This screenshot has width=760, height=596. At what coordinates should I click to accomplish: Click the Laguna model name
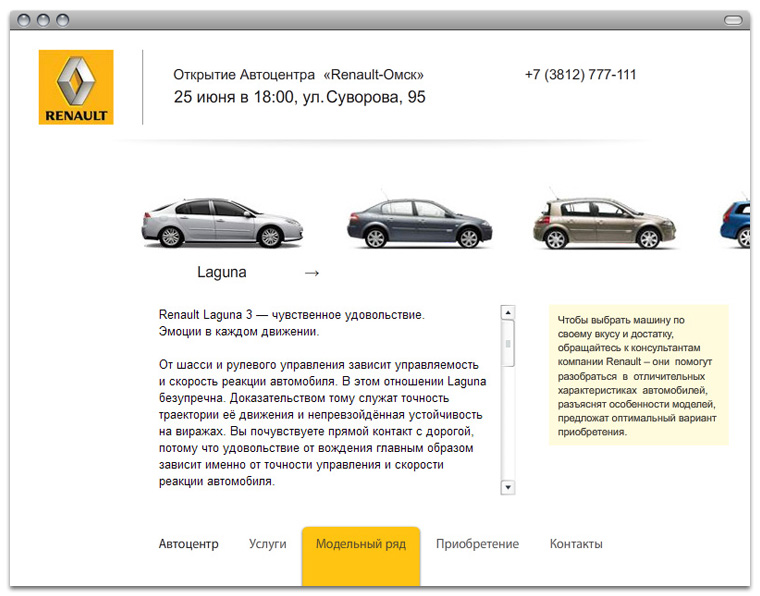(222, 272)
